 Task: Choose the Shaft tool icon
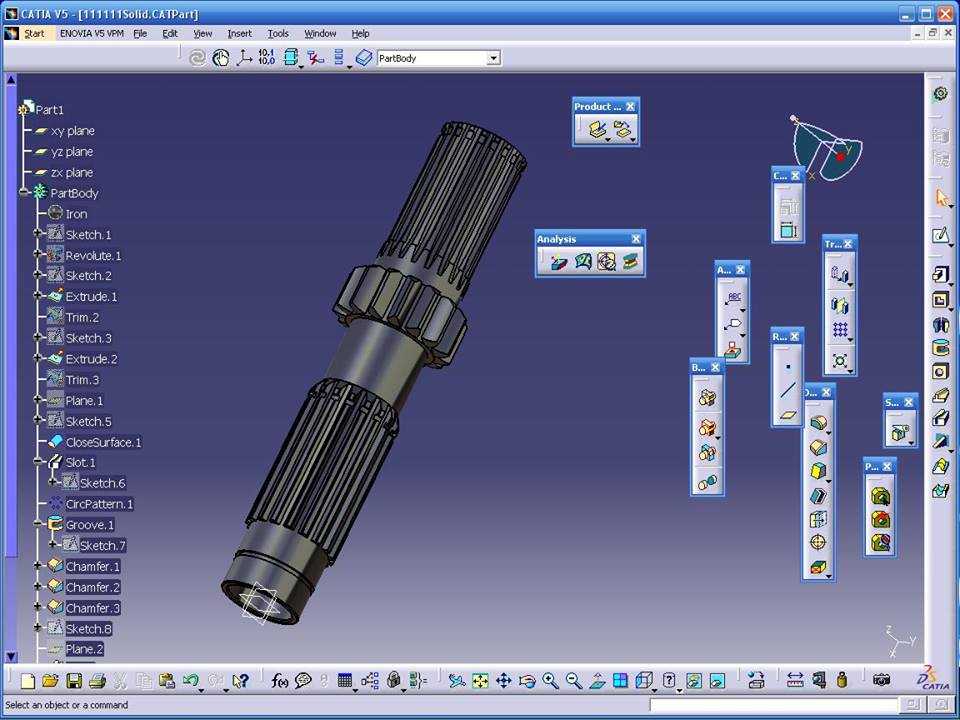(x=941, y=324)
